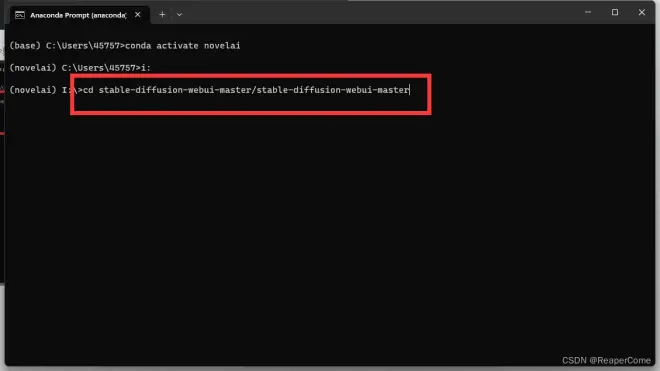Image resolution: width=660 pixels, height=371 pixels.
Task: Close the terminal window
Action: [641, 12]
